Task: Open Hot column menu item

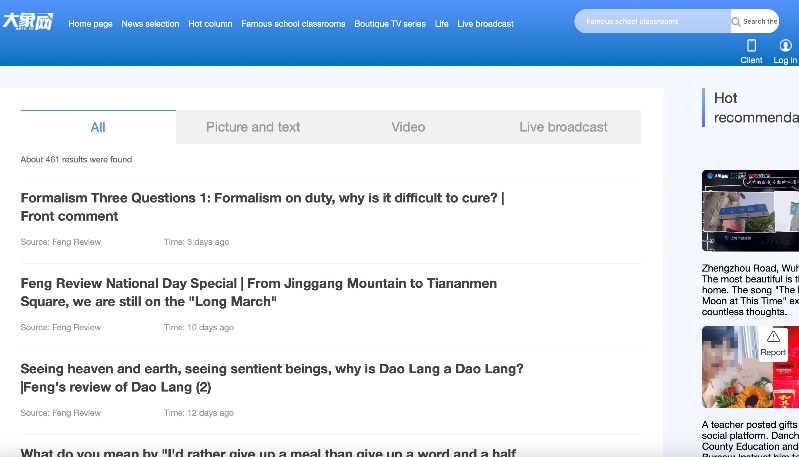Action: point(210,24)
